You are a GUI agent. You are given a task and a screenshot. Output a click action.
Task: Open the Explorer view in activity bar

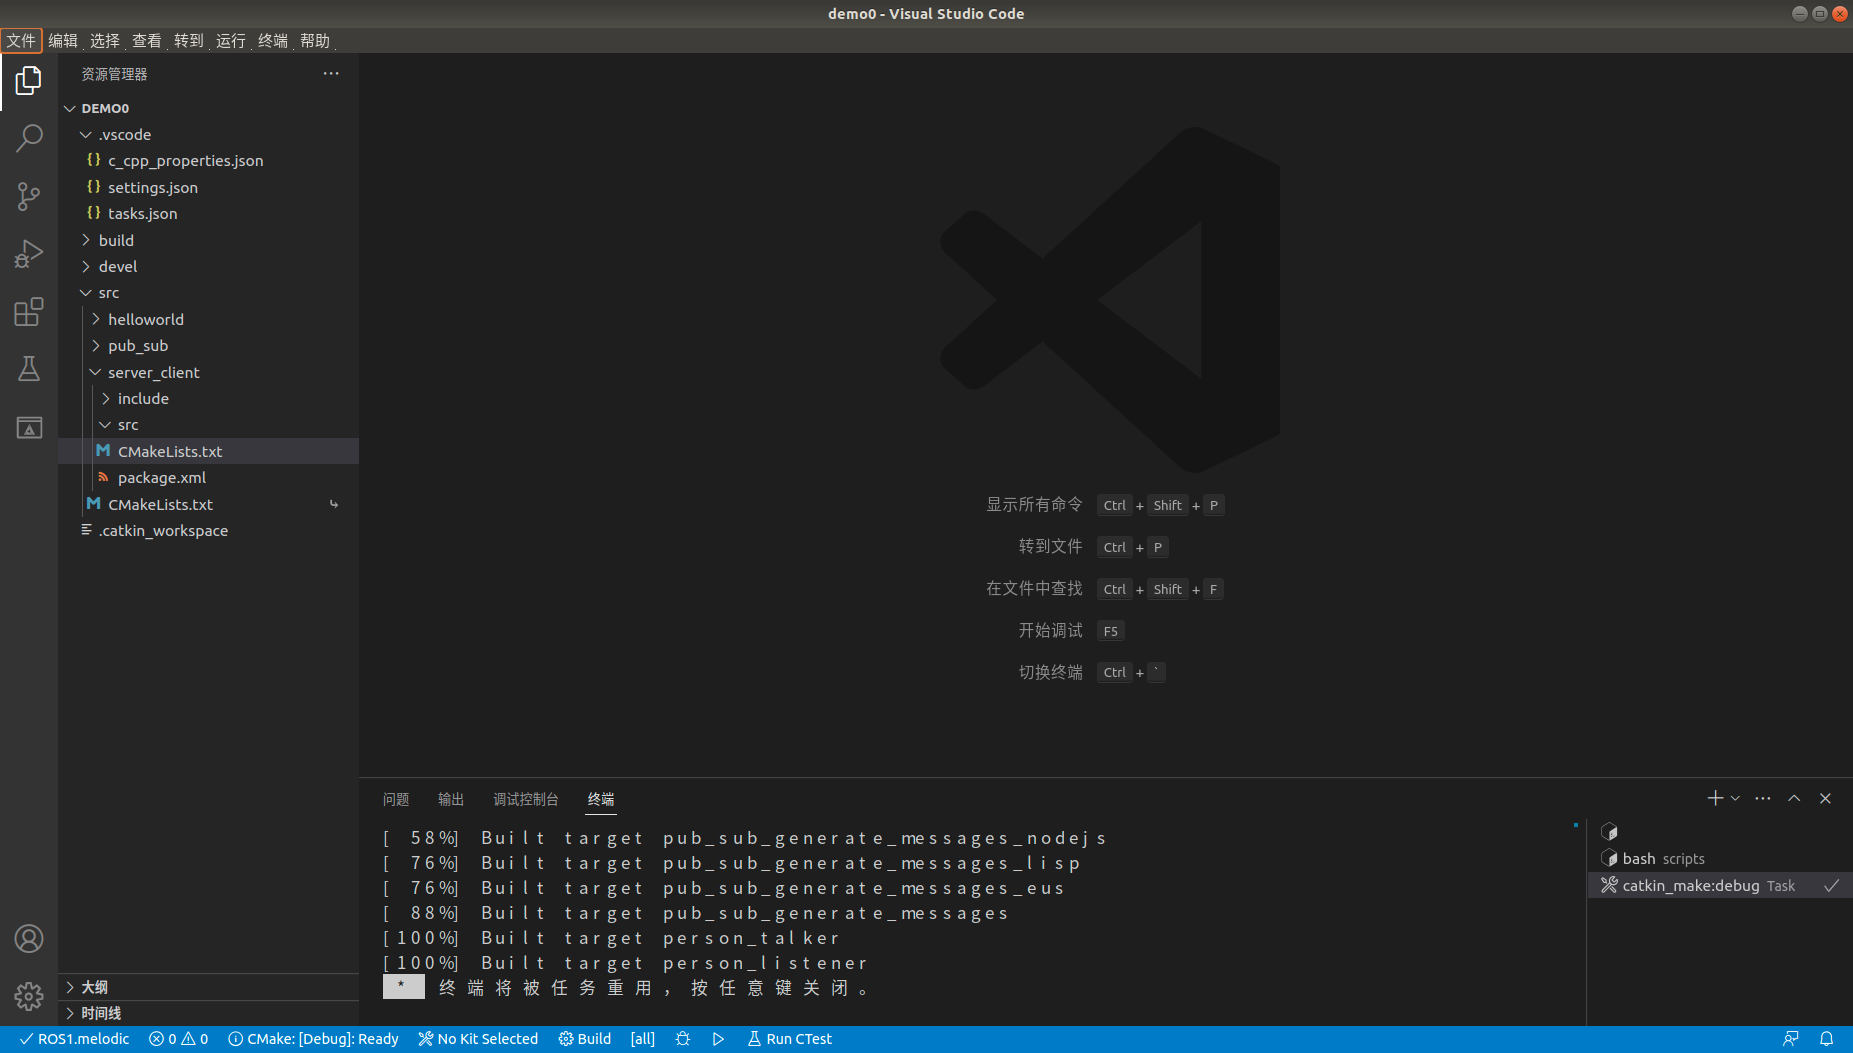29,81
